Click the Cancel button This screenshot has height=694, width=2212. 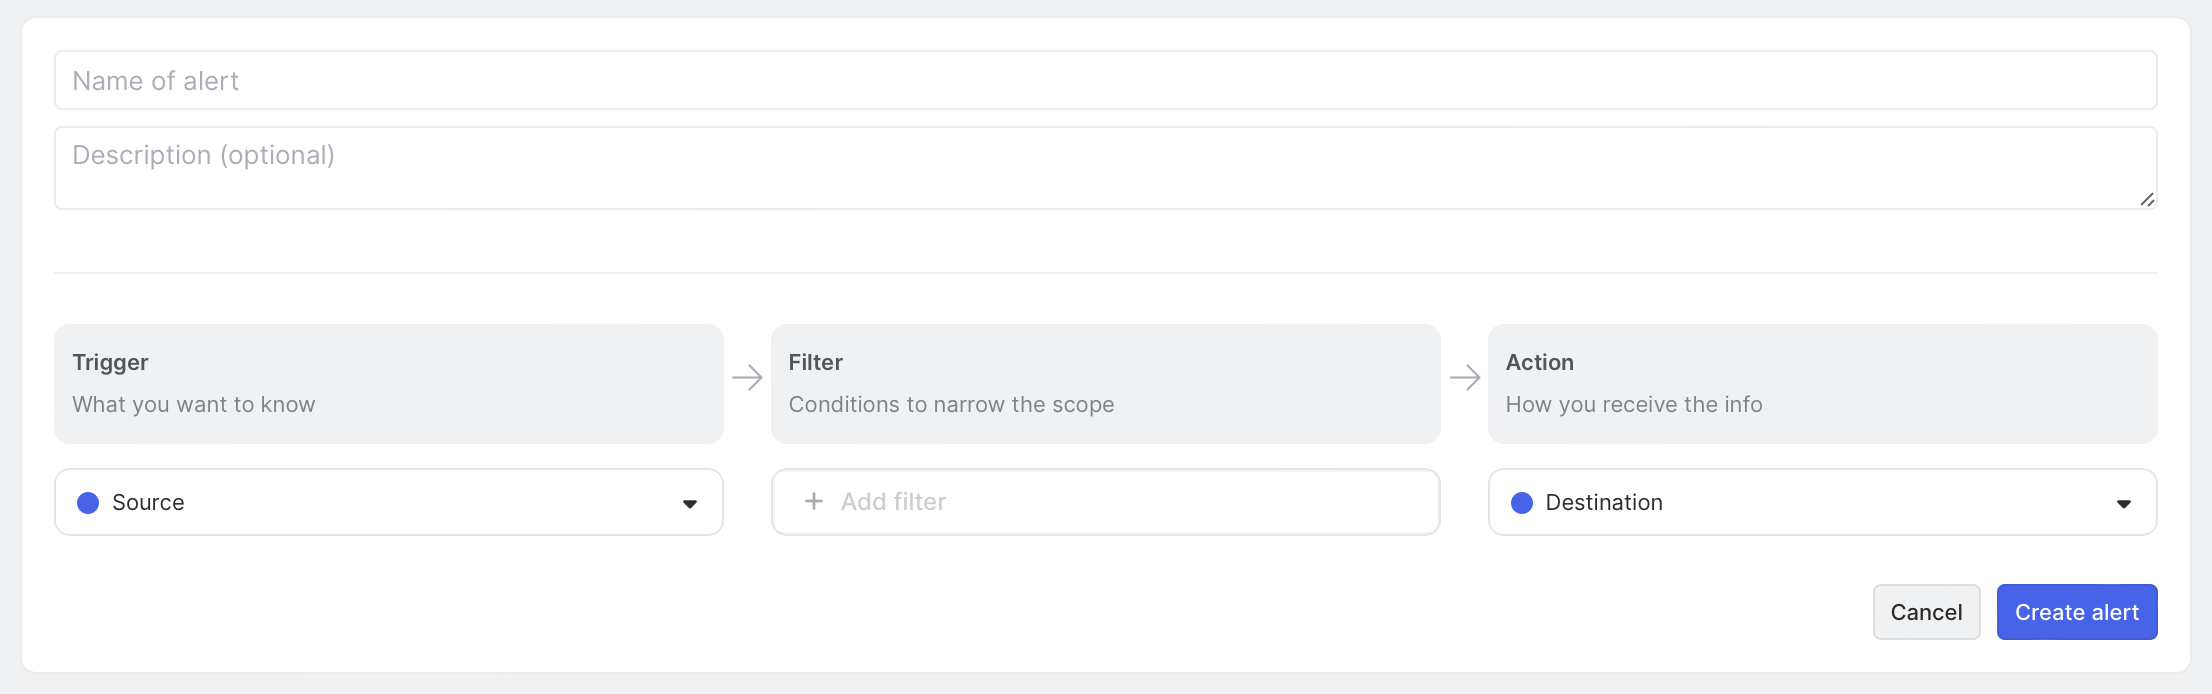[x=1926, y=612]
